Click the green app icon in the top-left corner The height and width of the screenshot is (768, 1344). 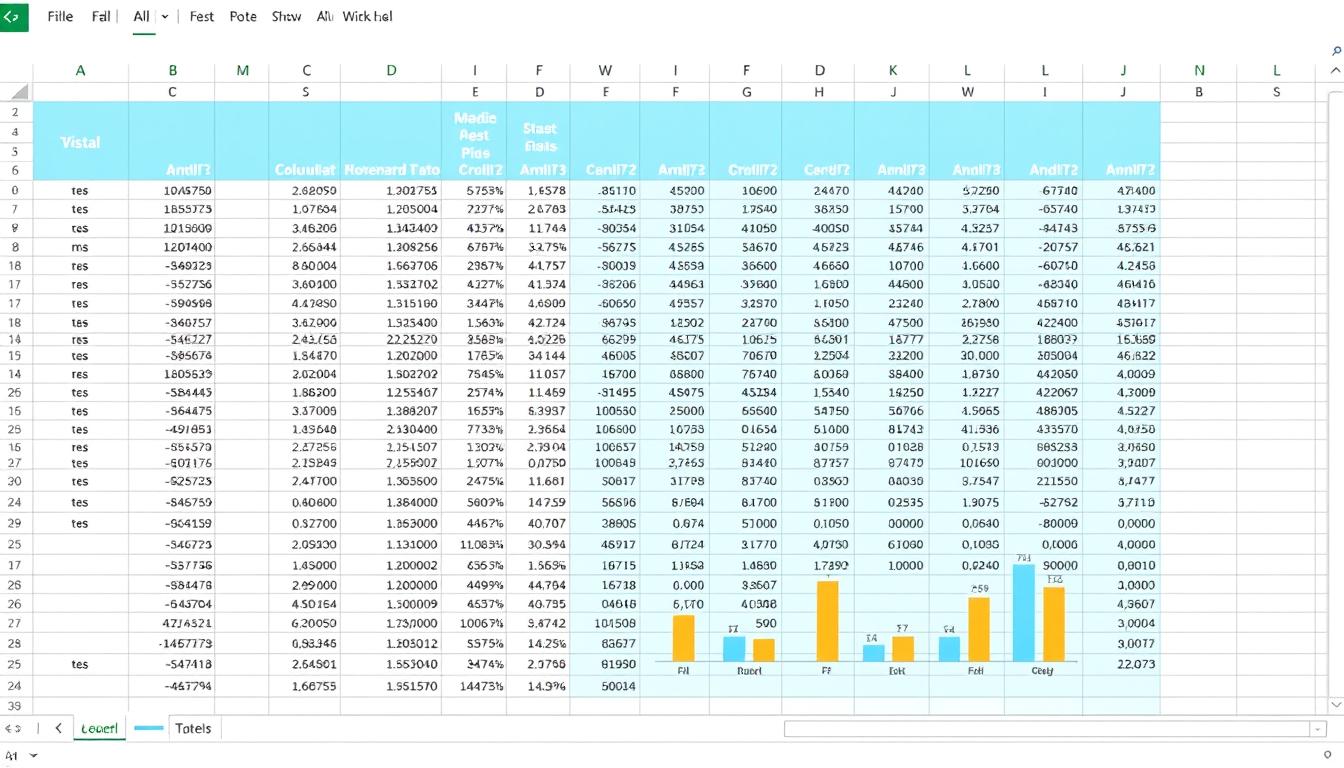pyautogui.click(x=13, y=16)
